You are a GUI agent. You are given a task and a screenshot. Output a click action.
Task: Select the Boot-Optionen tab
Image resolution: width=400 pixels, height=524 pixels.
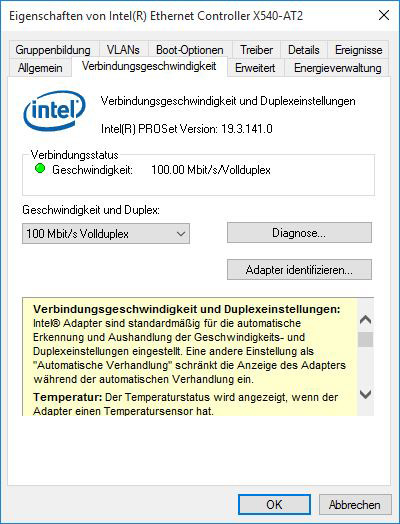[x=189, y=50]
